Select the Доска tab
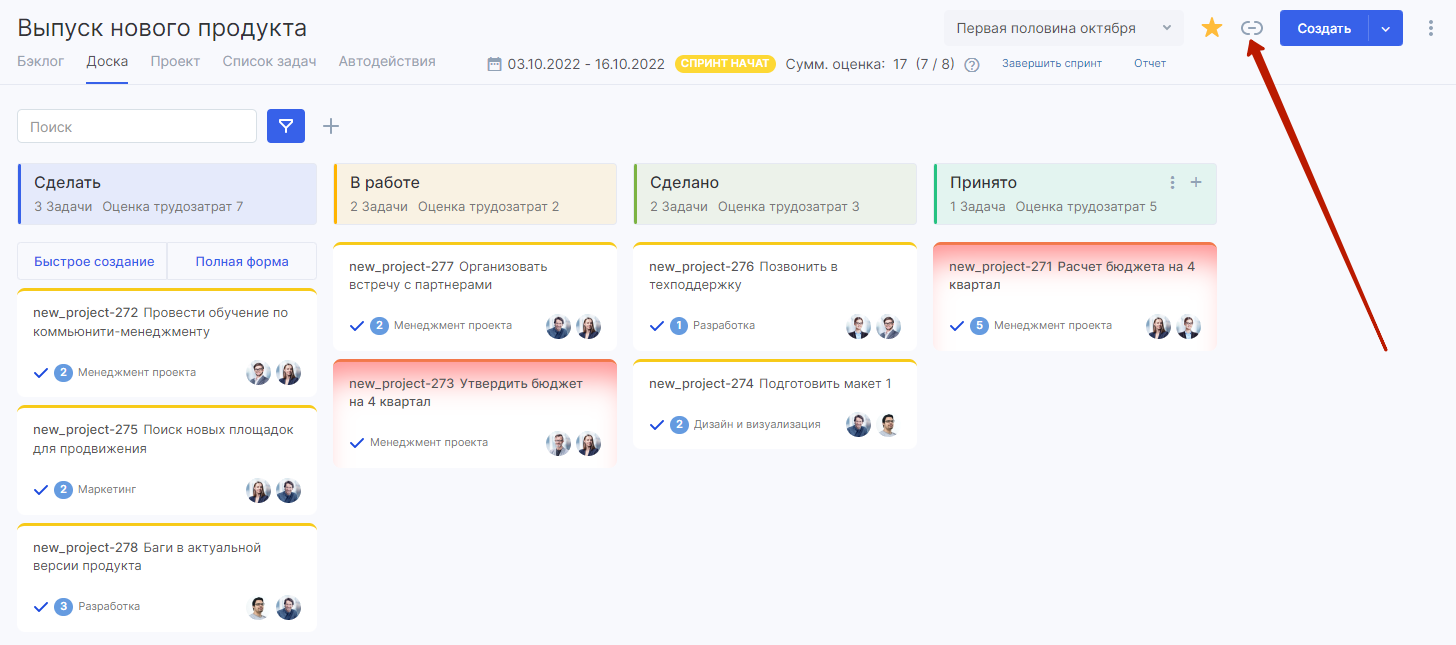The height and width of the screenshot is (645, 1456). pyautogui.click(x=107, y=61)
